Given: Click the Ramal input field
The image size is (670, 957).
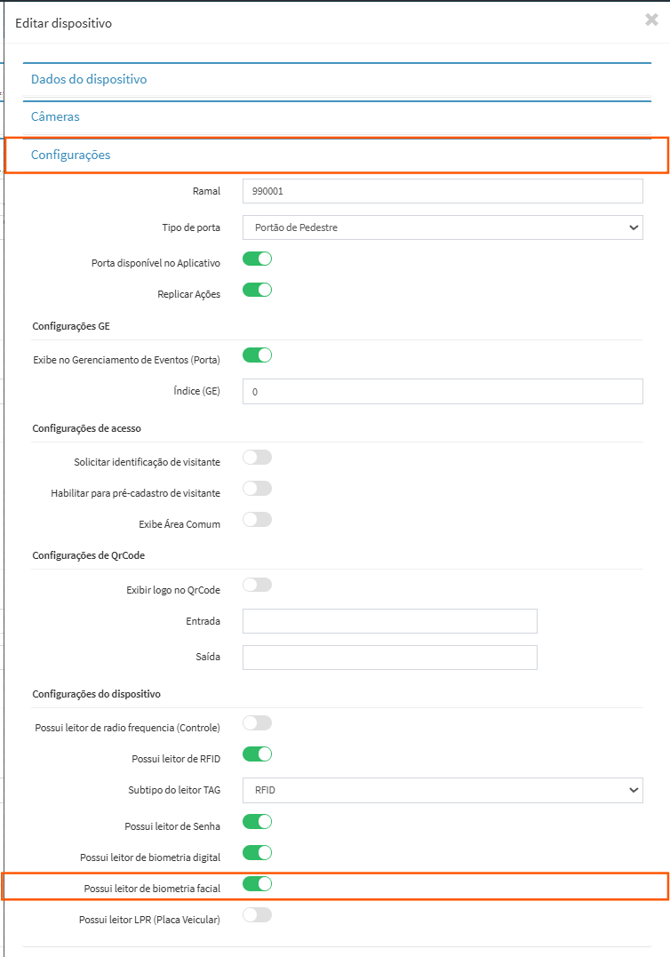Looking at the screenshot, I should click(x=442, y=191).
